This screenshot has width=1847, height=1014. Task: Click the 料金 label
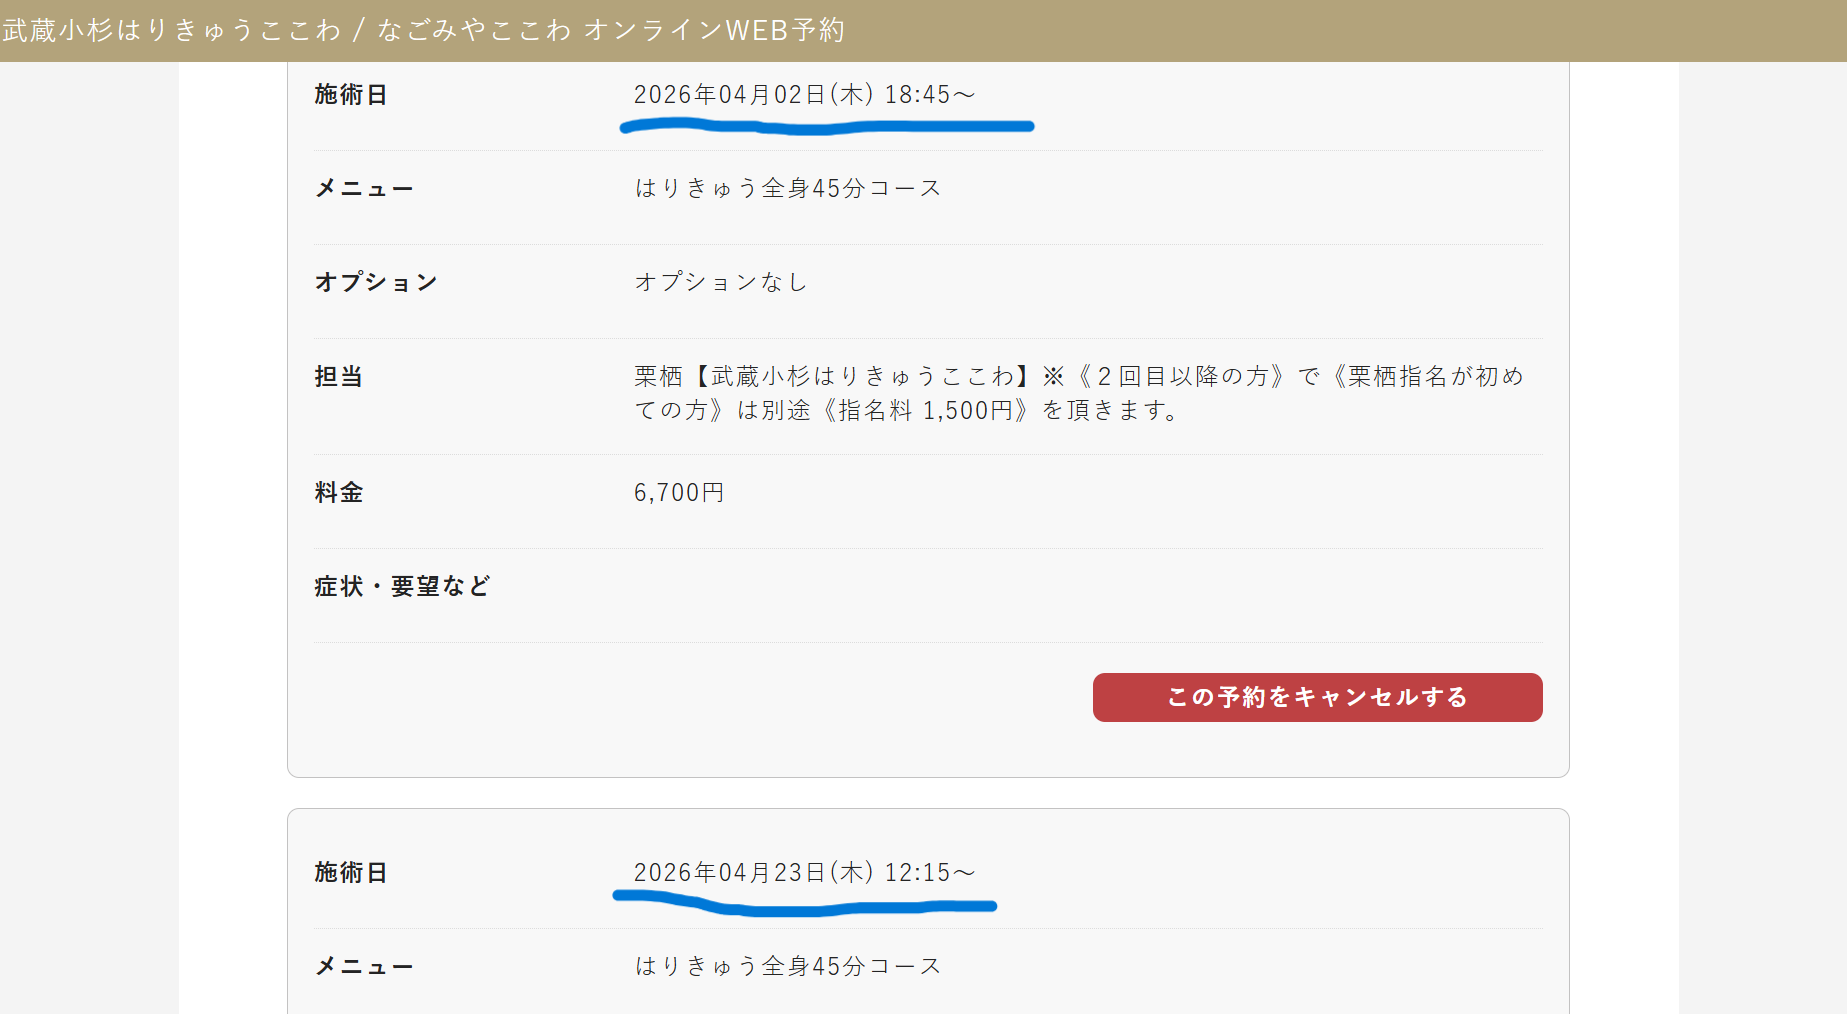[x=339, y=493]
